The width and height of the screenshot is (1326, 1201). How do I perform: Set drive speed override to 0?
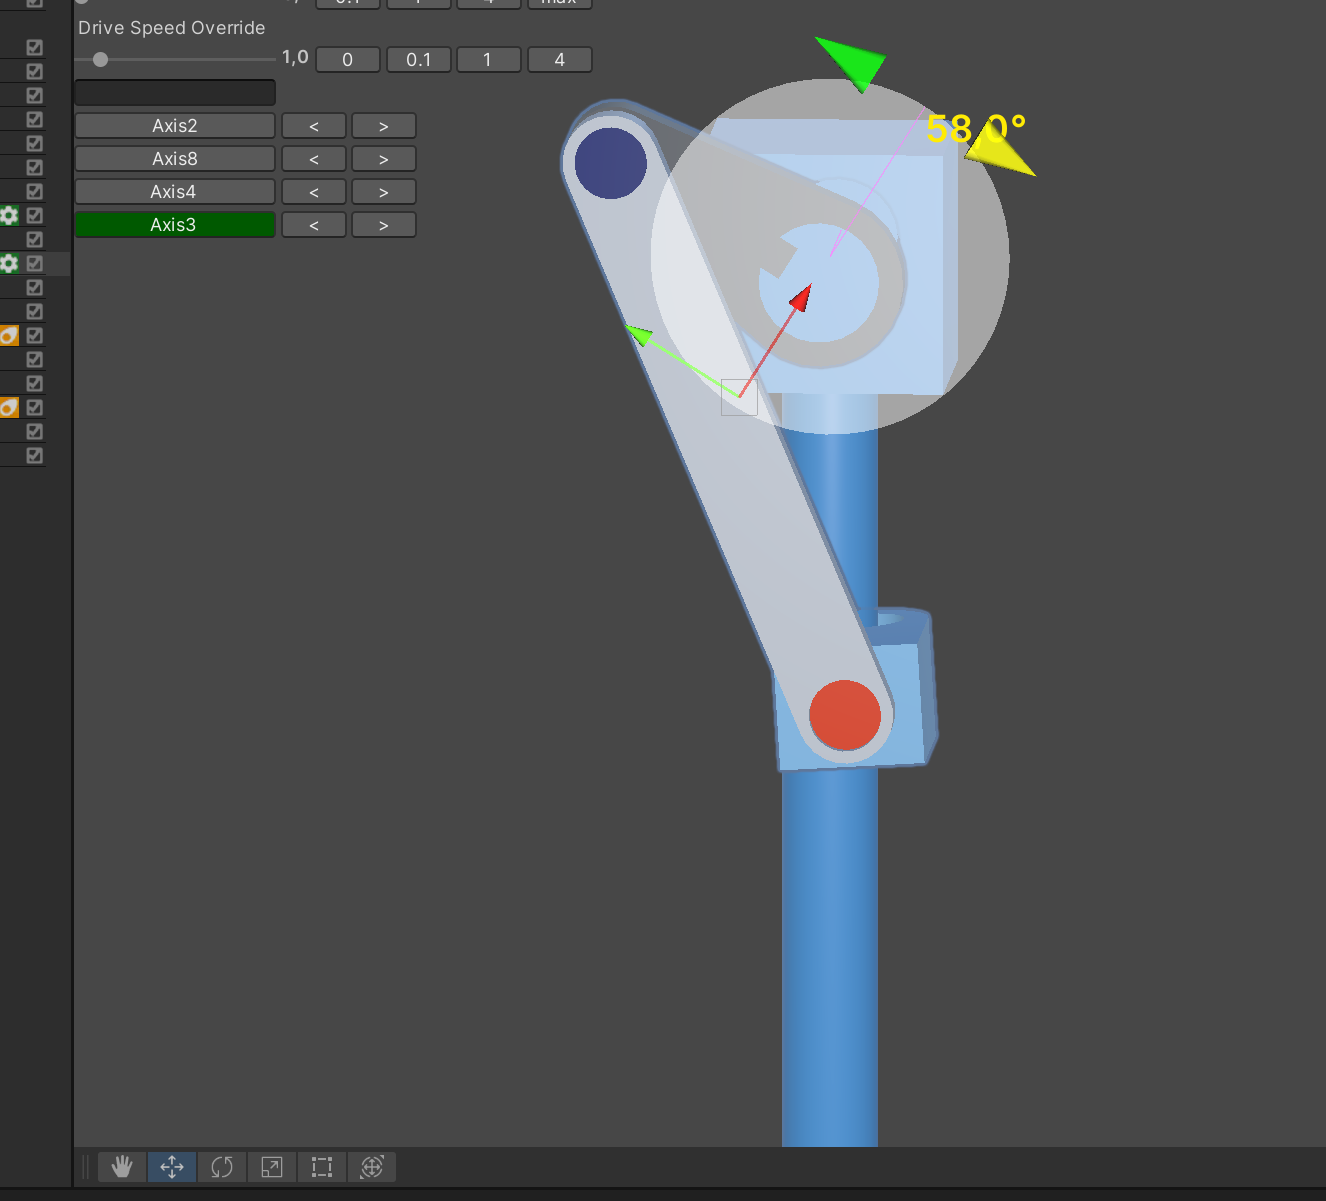tap(348, 60)
